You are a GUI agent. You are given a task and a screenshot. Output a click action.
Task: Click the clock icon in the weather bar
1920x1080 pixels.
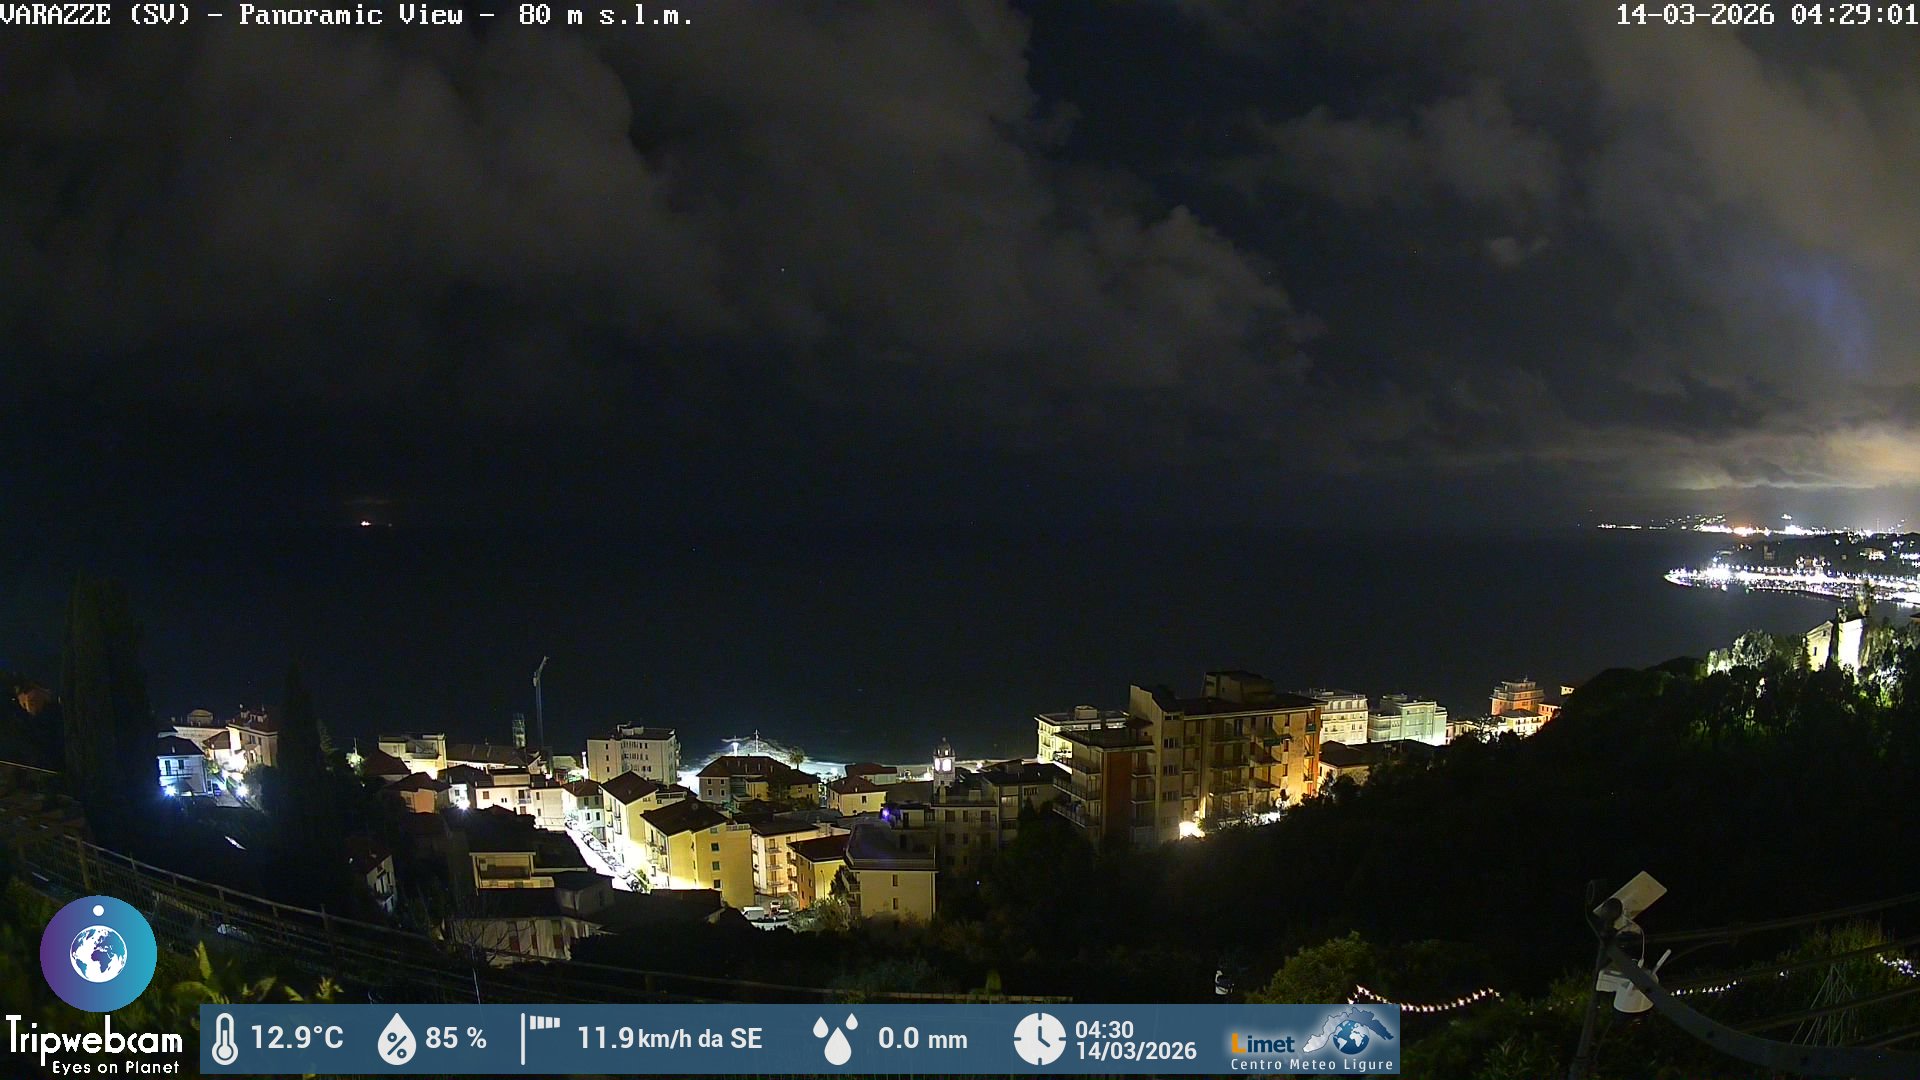pyautogui.click(x=1039, y=1039)
